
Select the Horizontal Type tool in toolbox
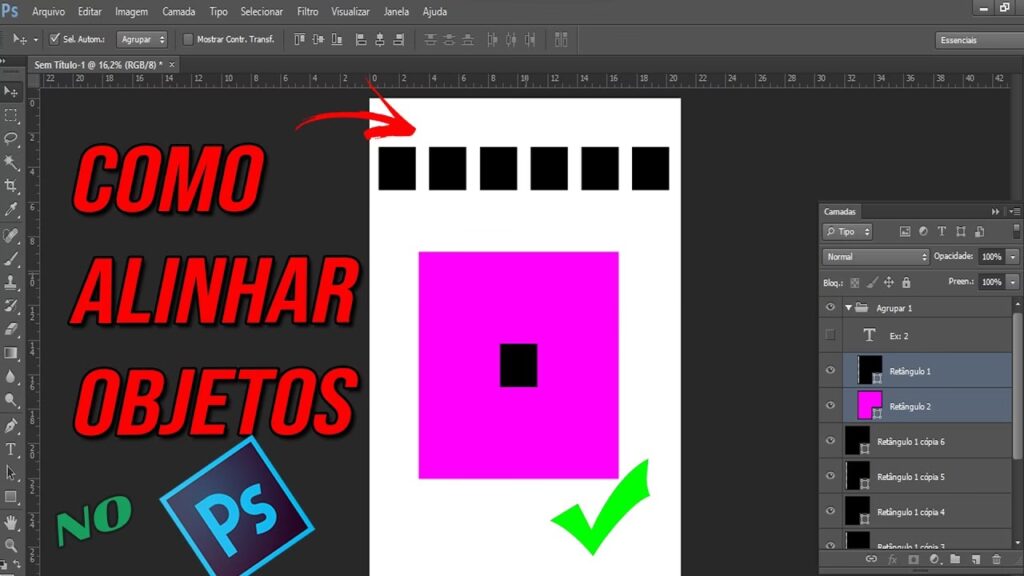pos(11,449)
